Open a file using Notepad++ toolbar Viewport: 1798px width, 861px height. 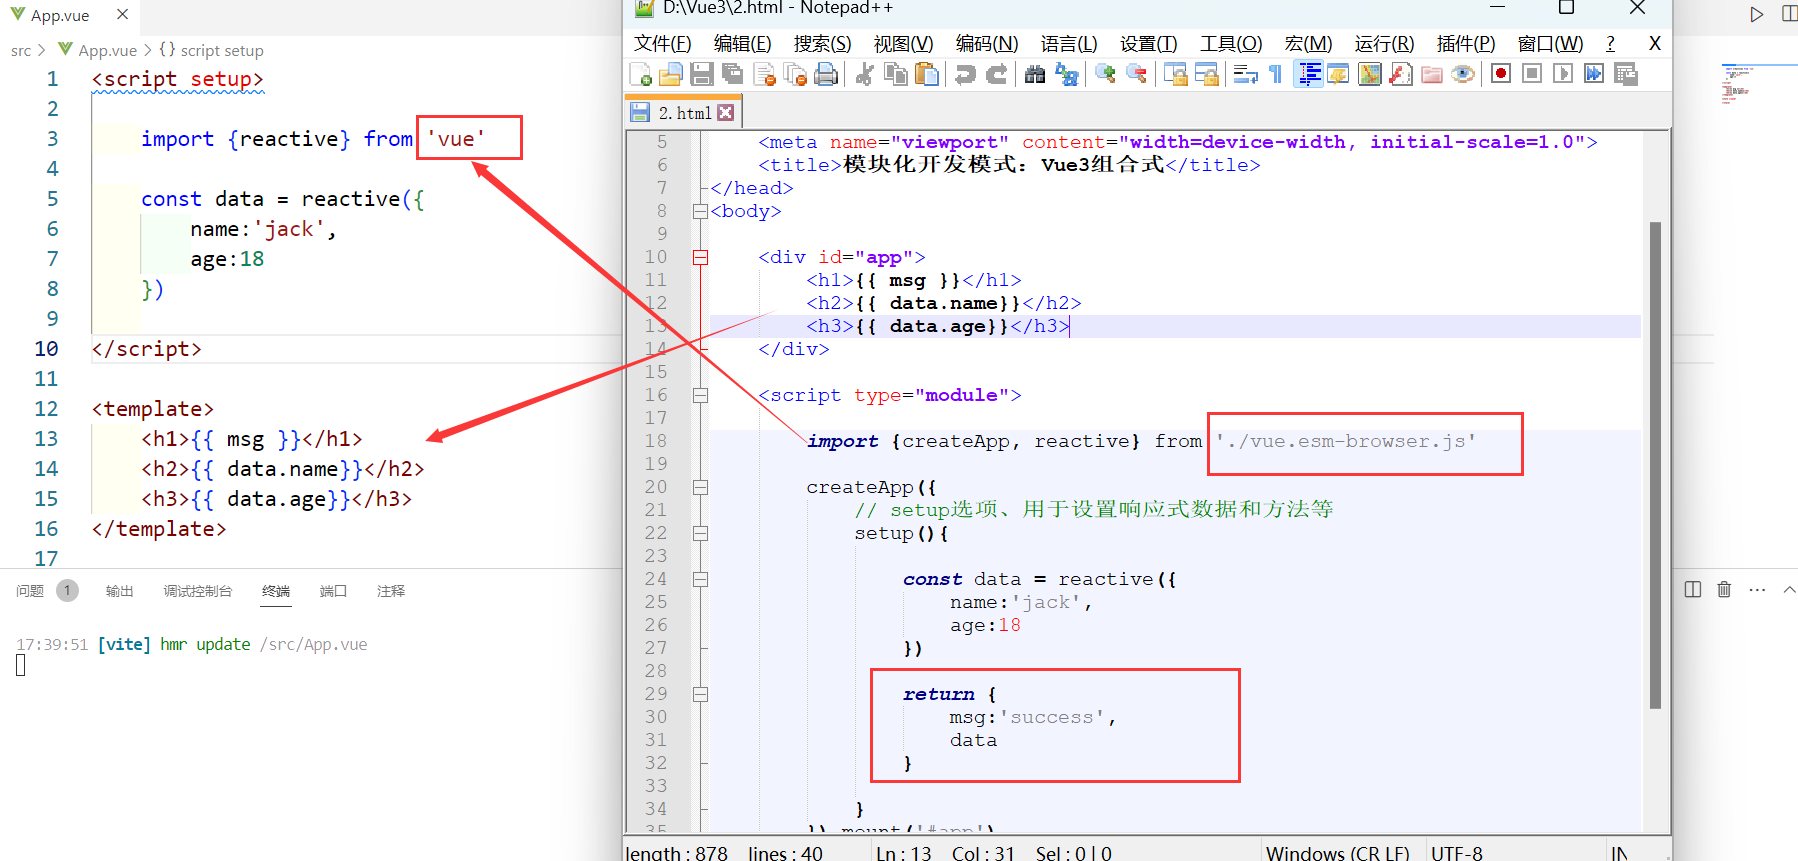671,74
